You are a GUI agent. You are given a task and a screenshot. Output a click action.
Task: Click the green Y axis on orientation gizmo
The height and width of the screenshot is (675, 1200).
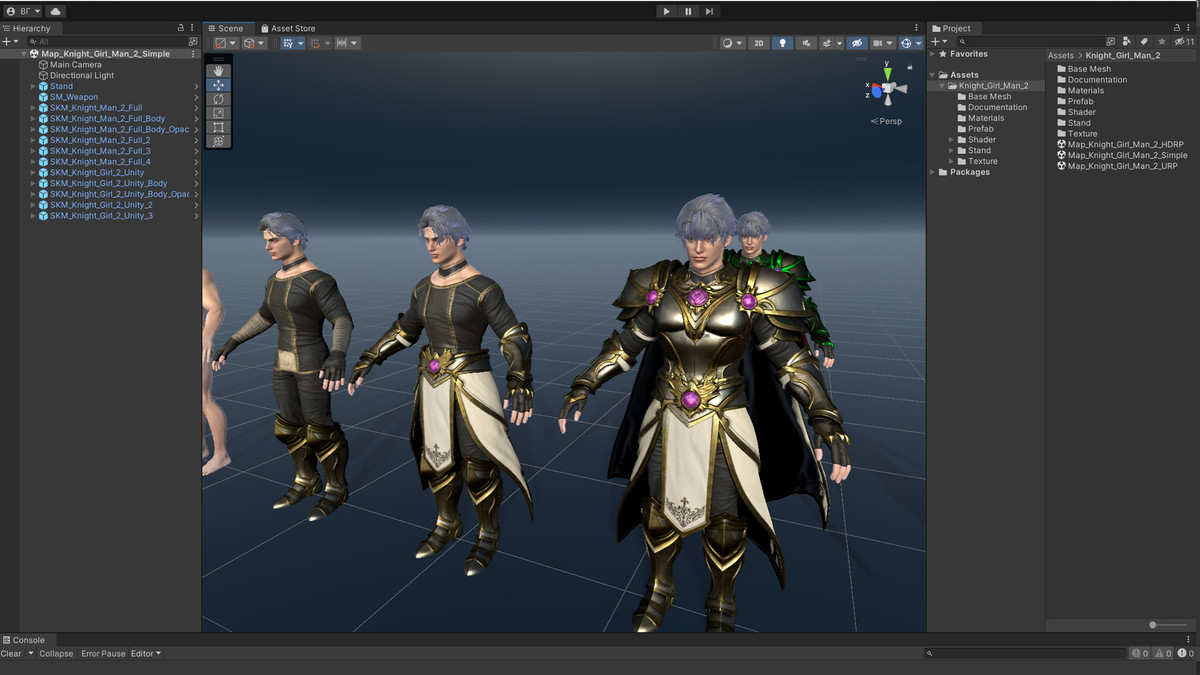pyautogui.click(x=887, y=73)
